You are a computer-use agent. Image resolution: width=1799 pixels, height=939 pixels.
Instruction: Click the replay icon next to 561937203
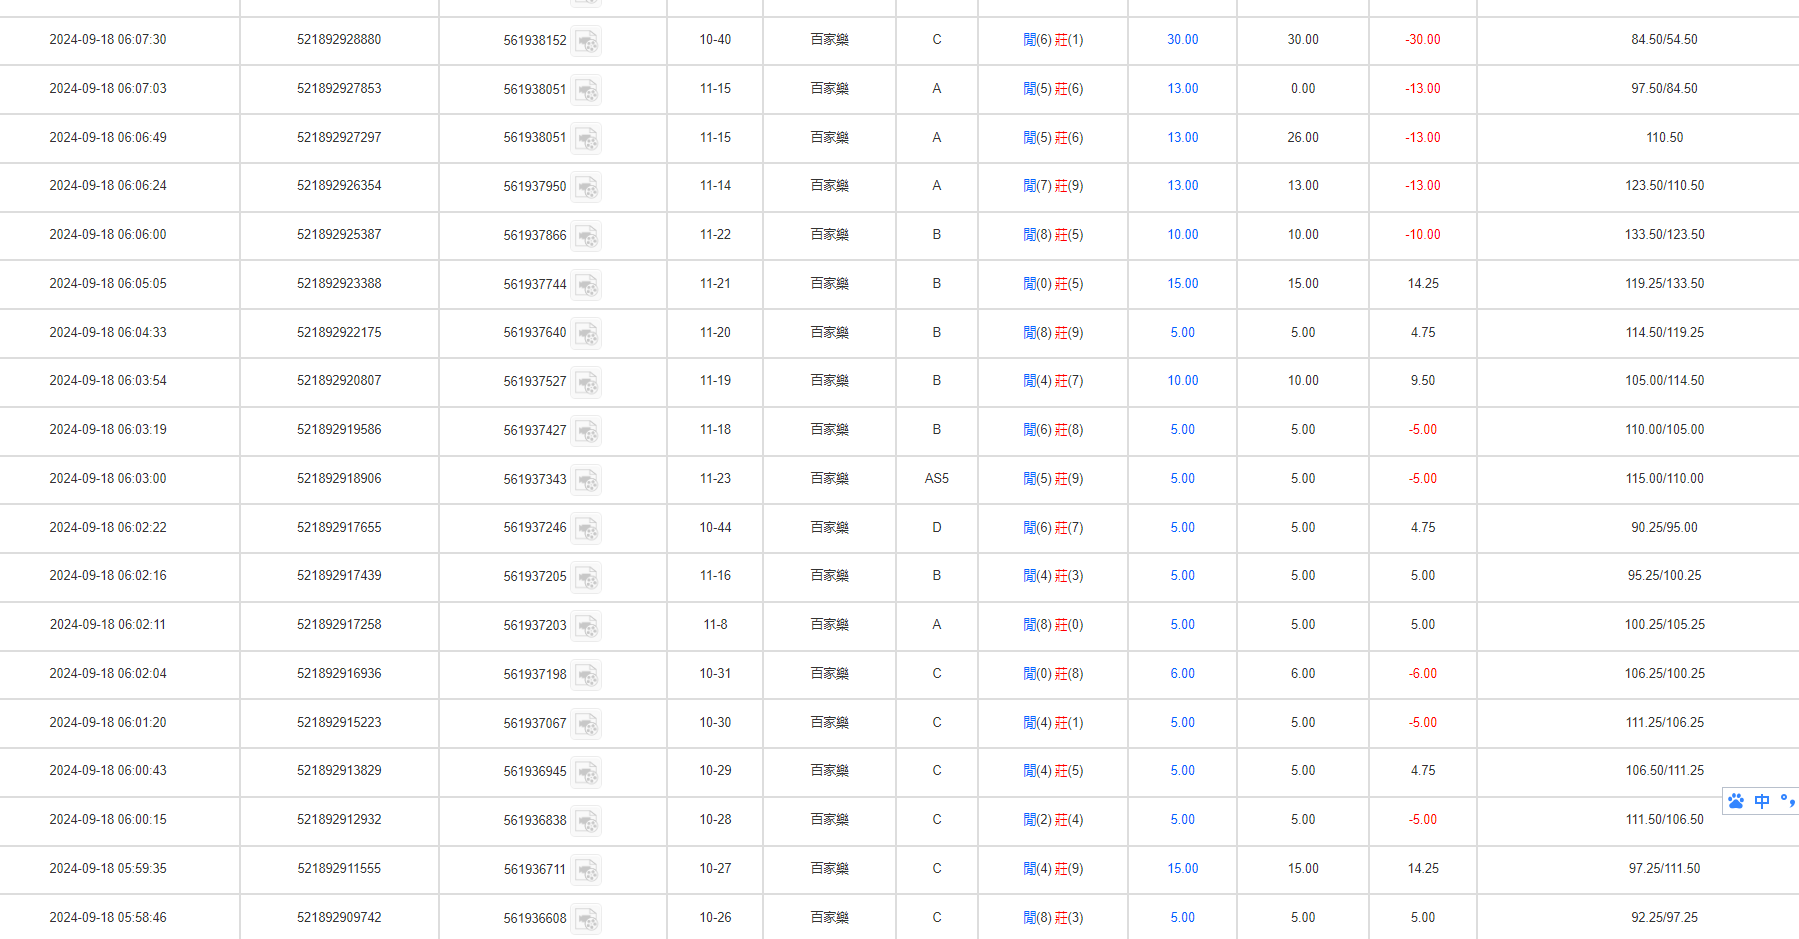tap(586, 626)
